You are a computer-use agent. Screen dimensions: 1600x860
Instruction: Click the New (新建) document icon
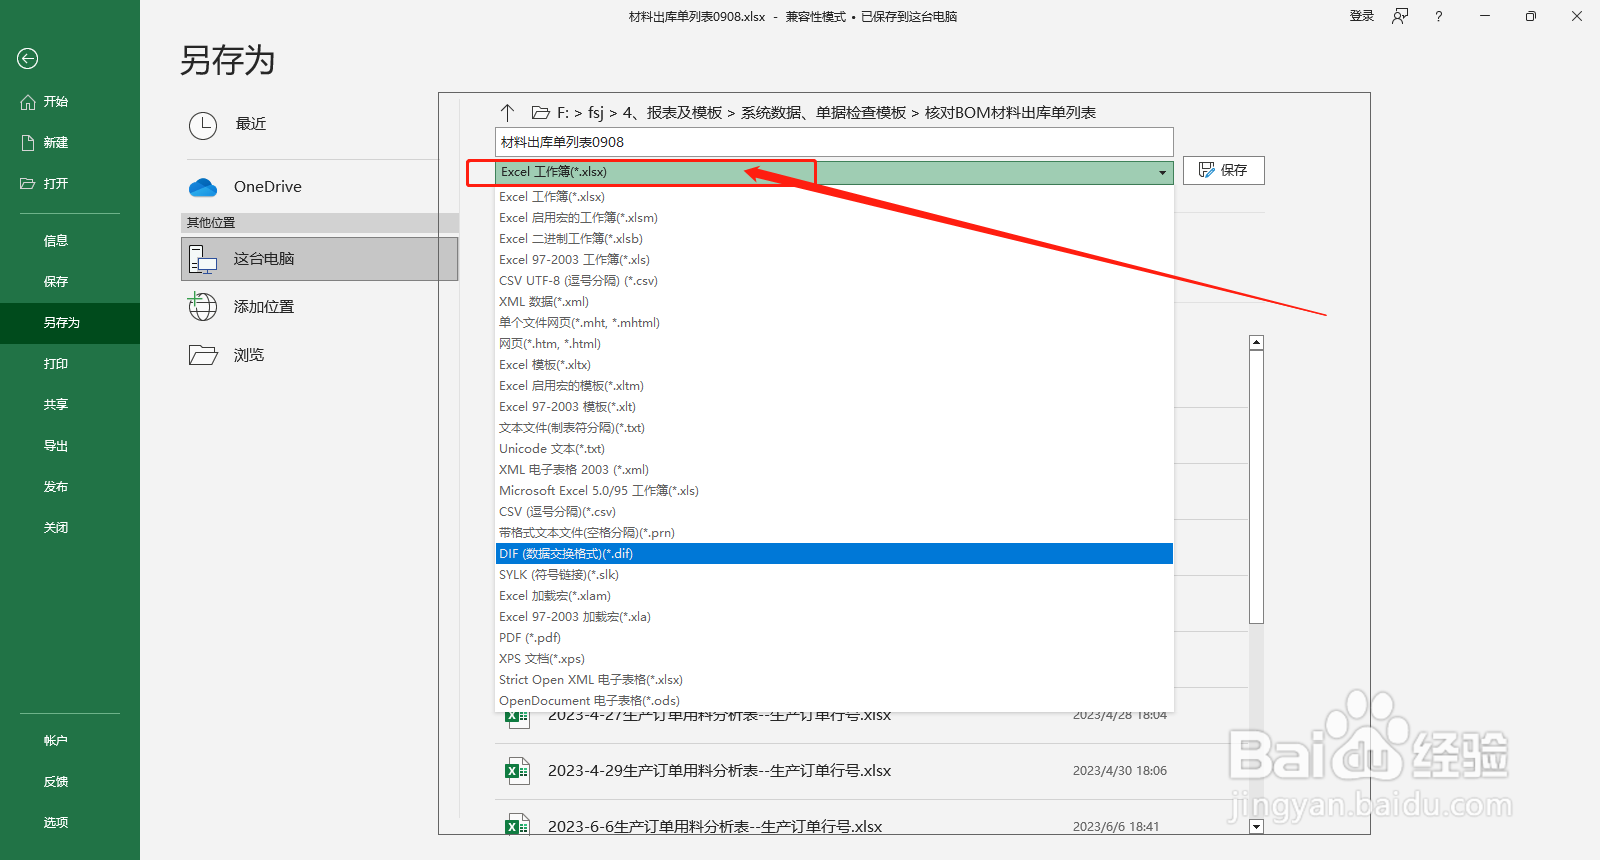tap(28, 143)
